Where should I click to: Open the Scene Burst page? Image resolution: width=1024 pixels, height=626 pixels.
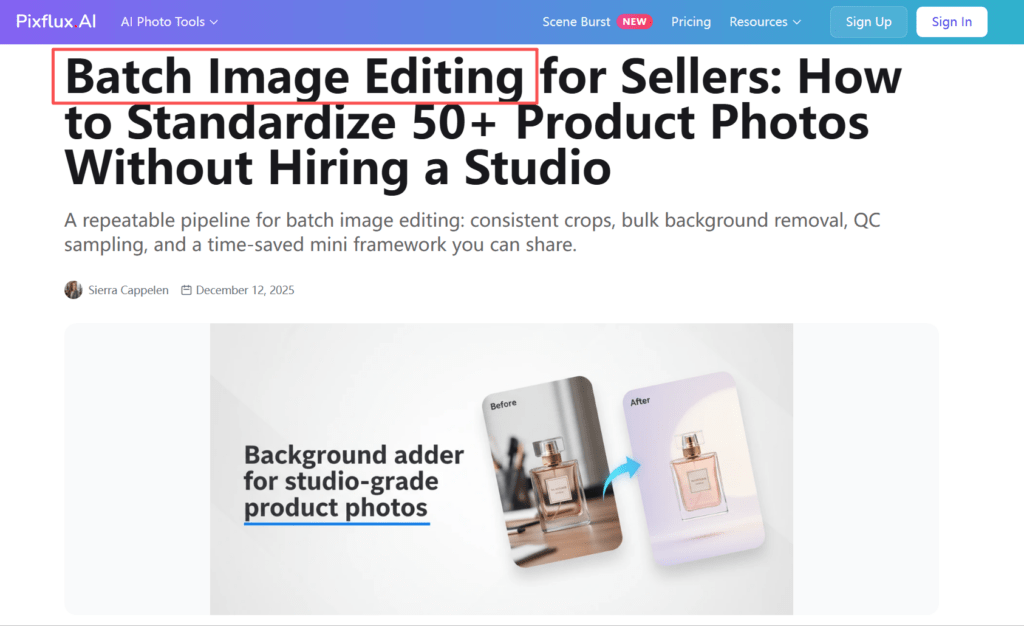click(576, 22)
